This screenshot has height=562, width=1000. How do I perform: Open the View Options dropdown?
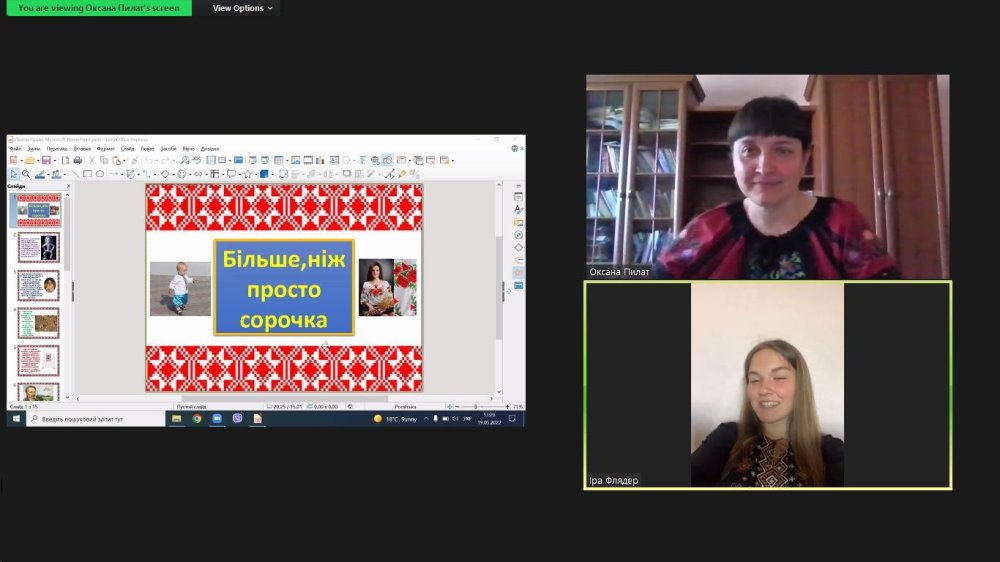click(x=242, y=8)
